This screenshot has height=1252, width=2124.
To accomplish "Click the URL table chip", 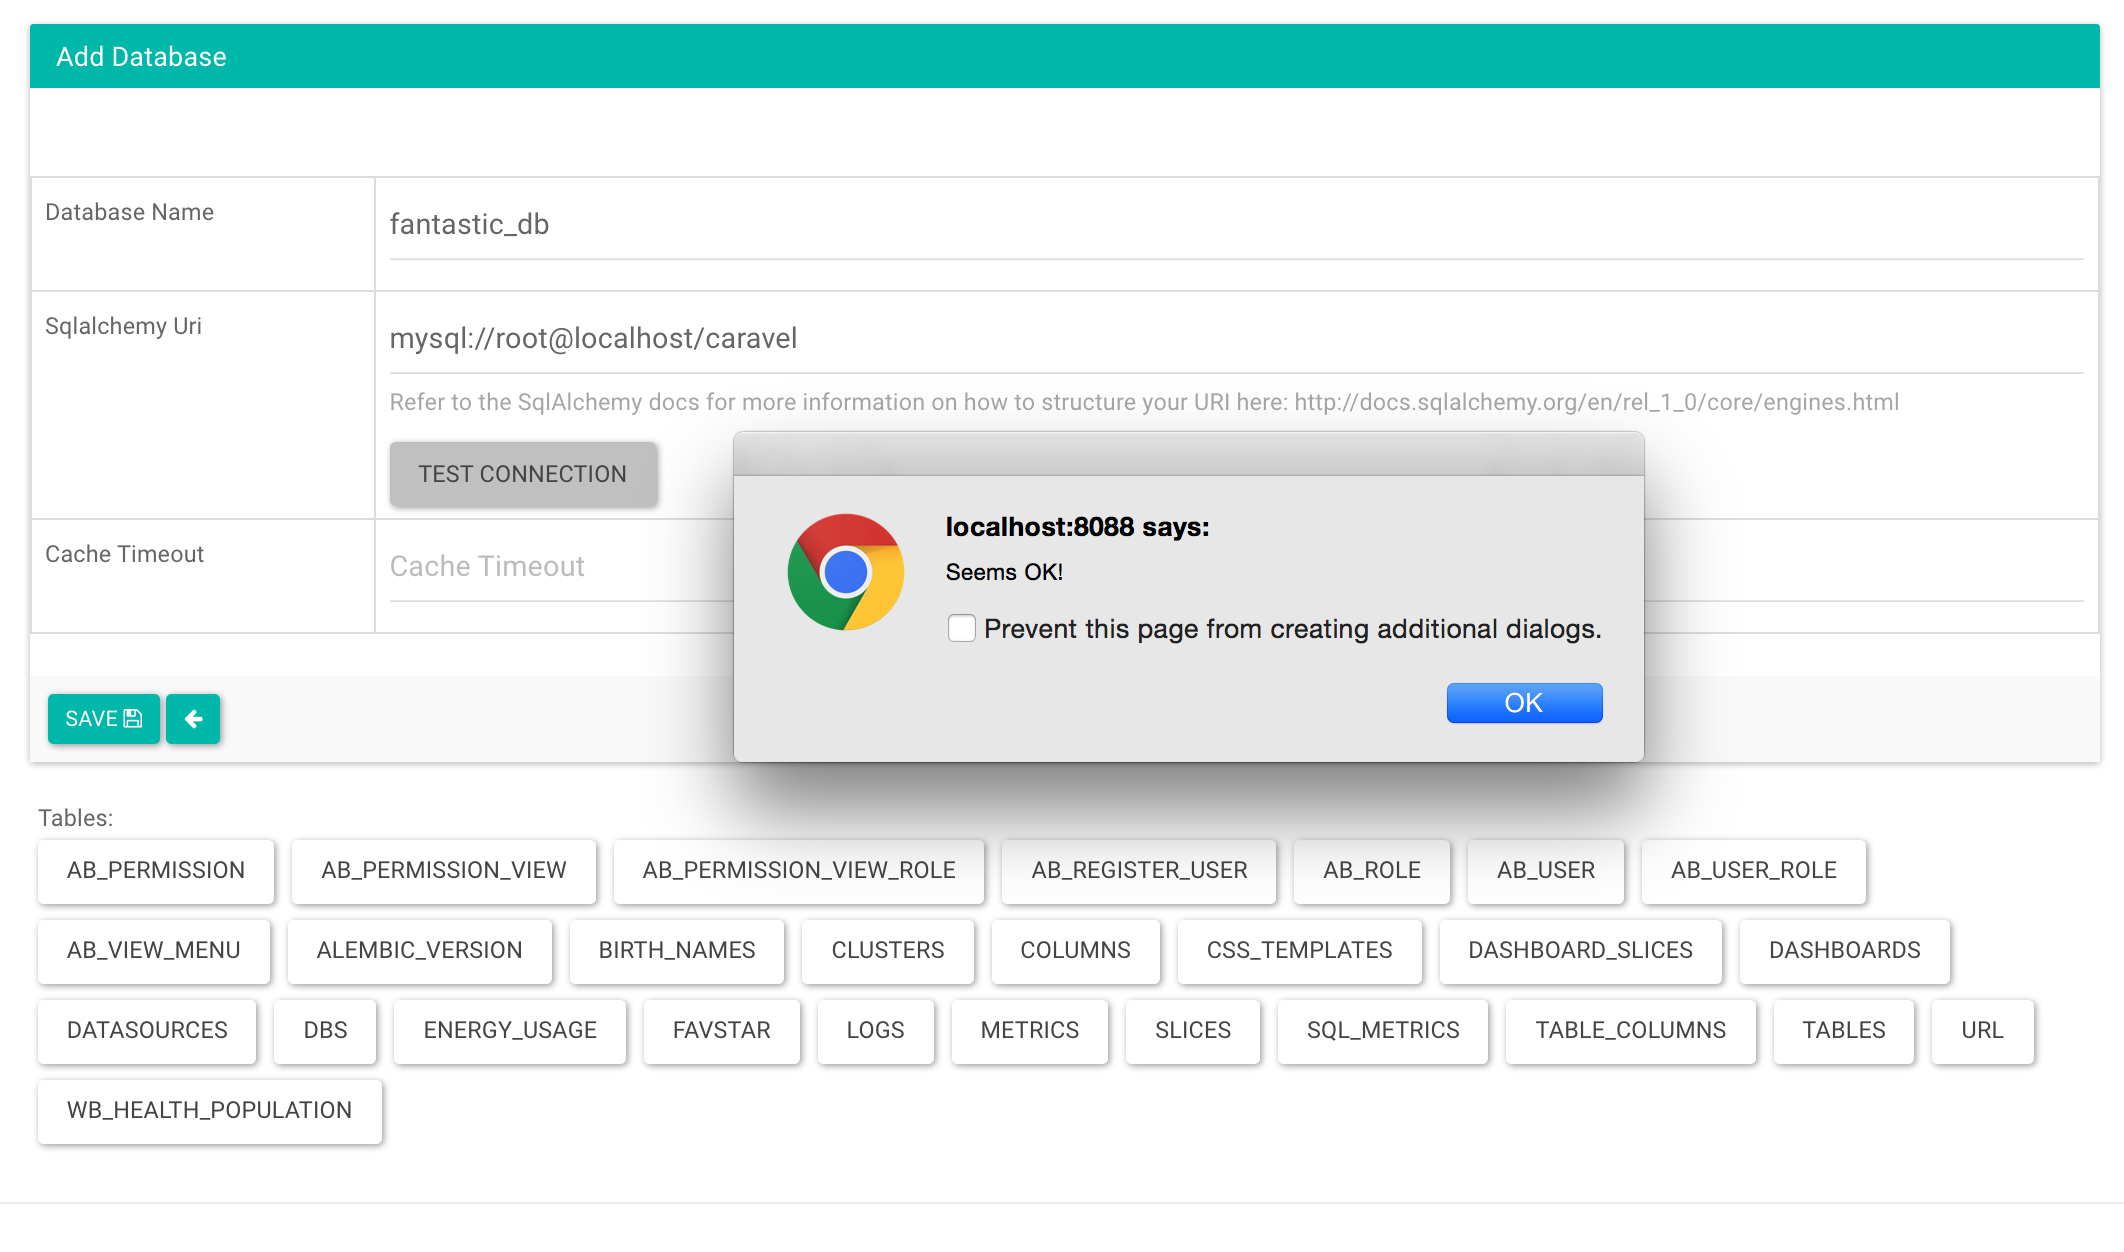I will tap(1983, 1031).
